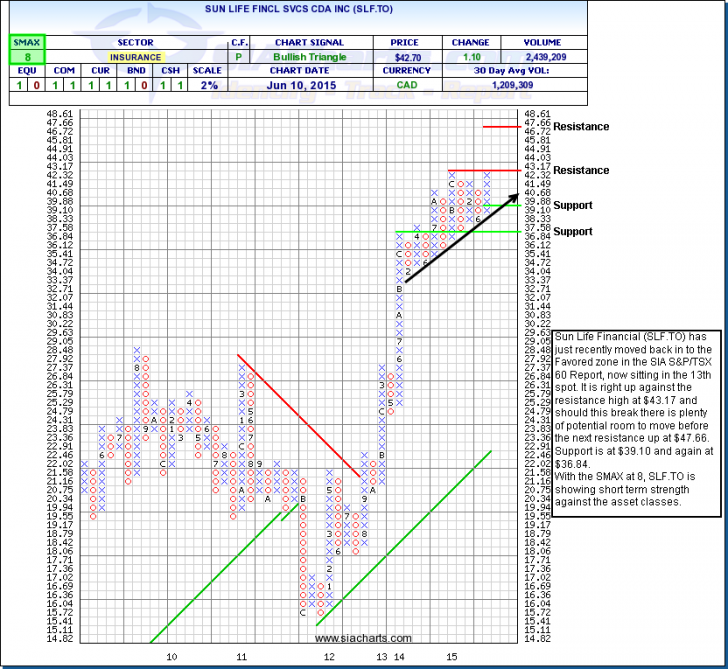Click the lower Support label near 36.84
Image resolution: width=728 pixels, height=669 pixels.
pyautogui.click(x=576, y=231)
